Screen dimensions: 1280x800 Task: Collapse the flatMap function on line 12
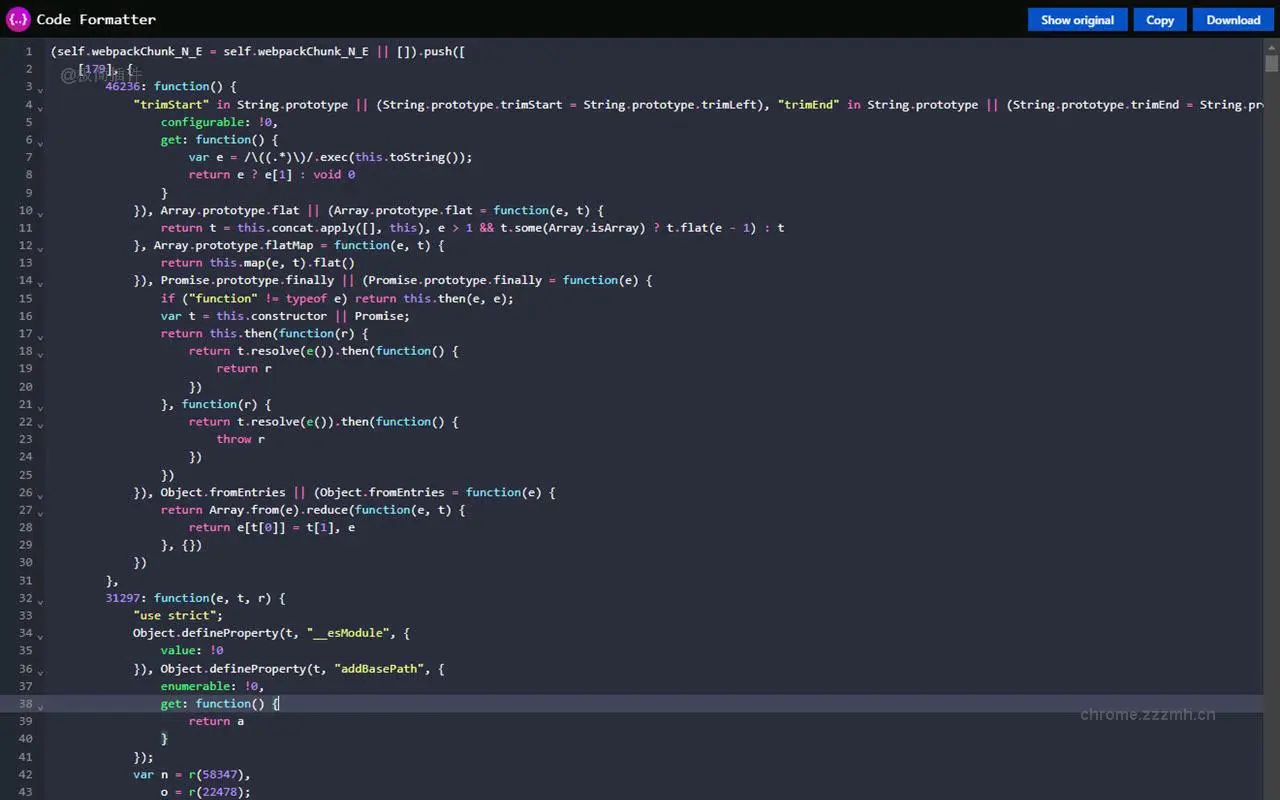pos(40,249)
